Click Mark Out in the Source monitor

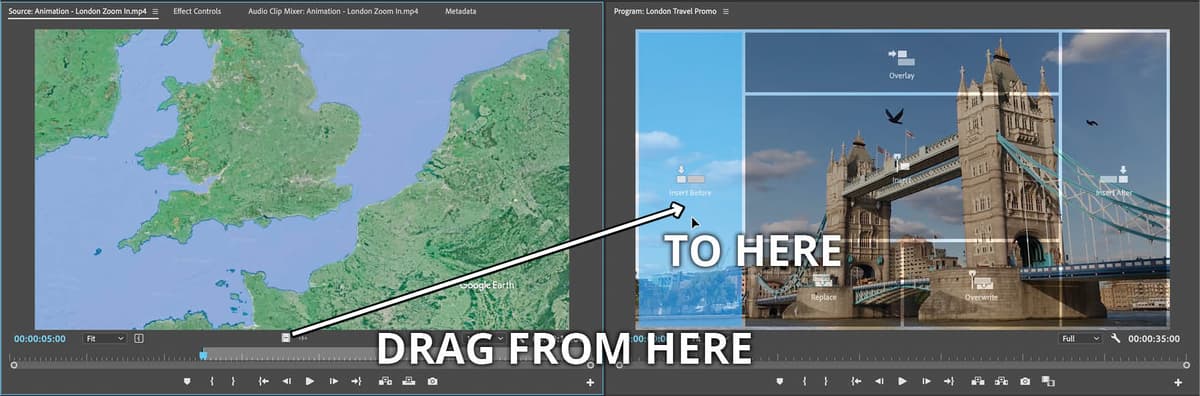233,381
